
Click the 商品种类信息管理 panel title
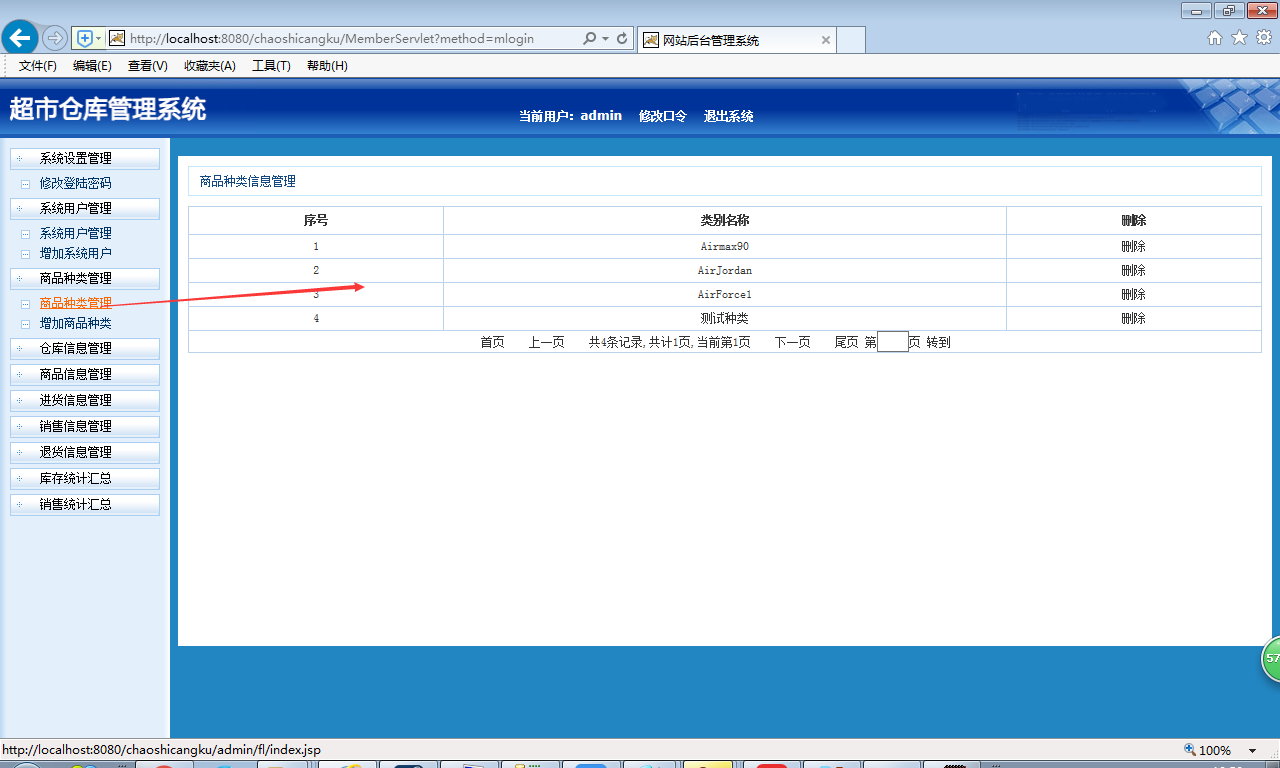(x=248, y=182)
